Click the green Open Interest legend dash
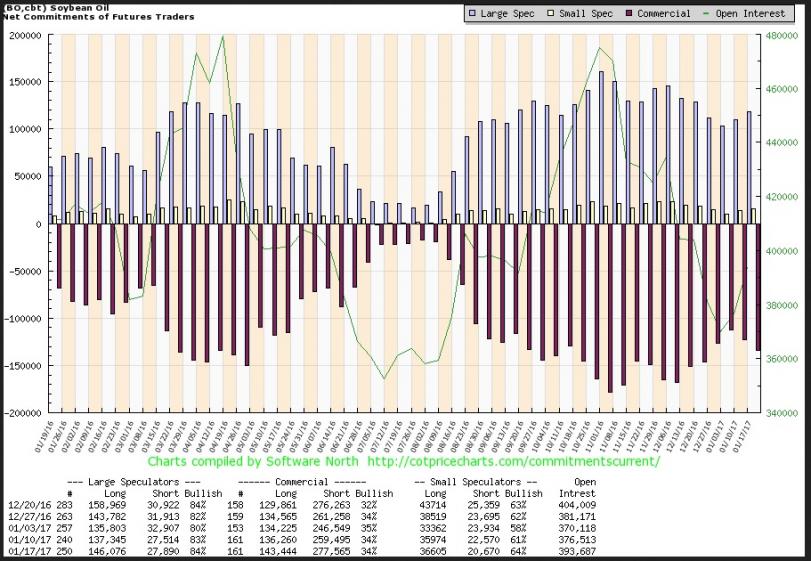This screenshot has width=811, height=561. [709, 14]
